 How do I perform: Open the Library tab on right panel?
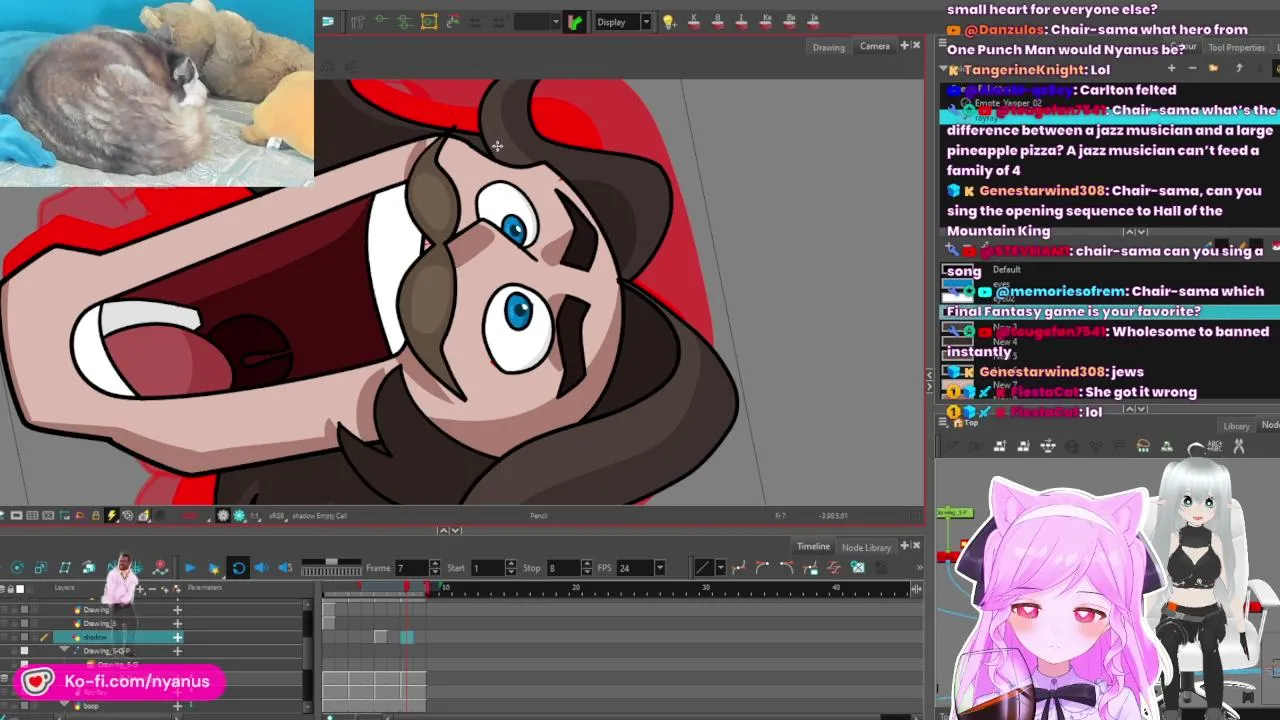(1237, 426)
